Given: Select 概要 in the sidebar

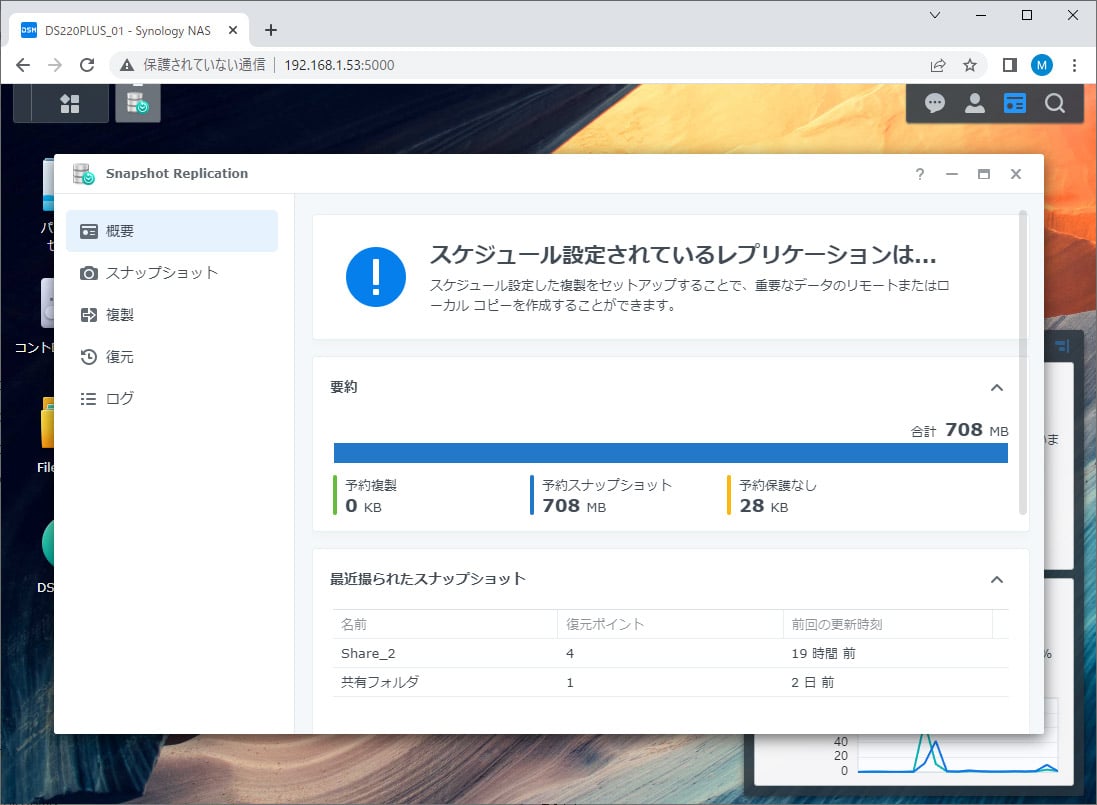Looking at the screenshot, I should (x=172, y=231).
